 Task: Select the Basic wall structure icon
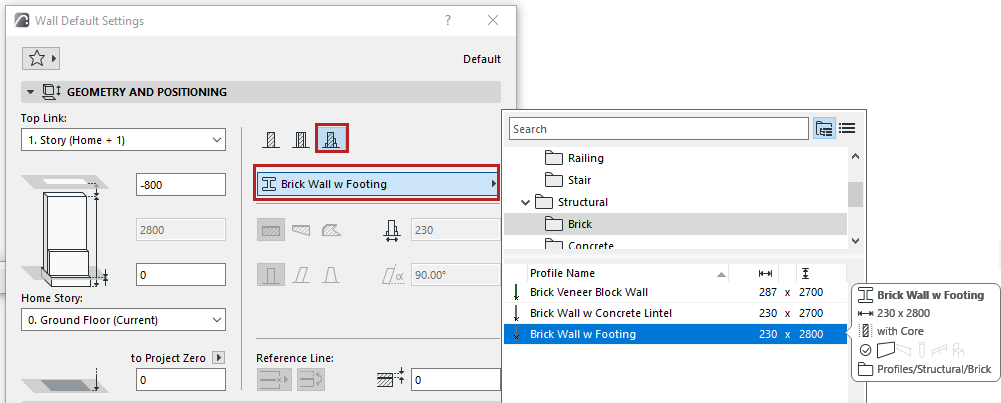click(269, 139)
